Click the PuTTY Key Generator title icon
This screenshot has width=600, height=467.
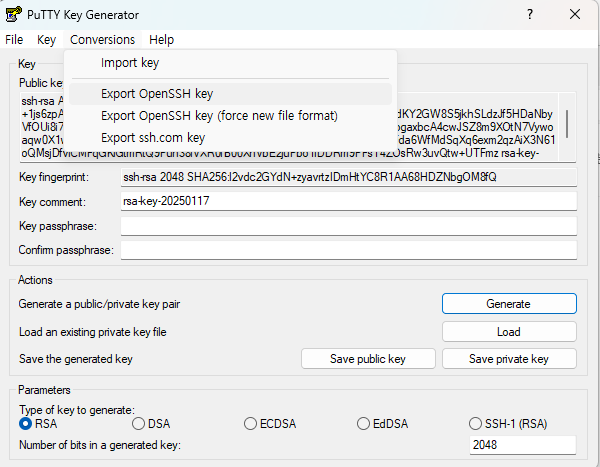coord(13,15)
